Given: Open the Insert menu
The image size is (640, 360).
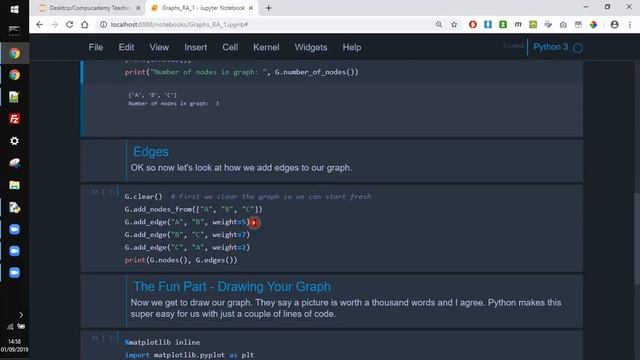Looking at the screenshot, I should pos(196,47).
